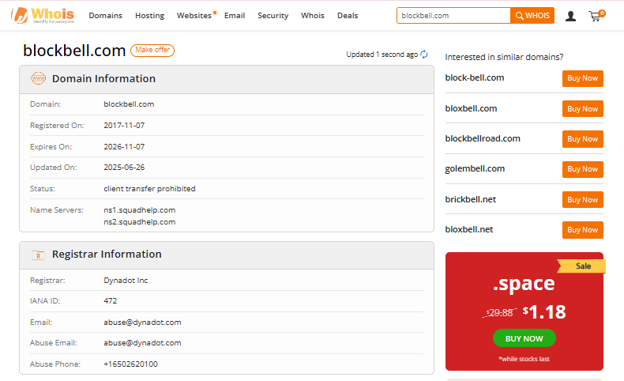Open the user account icon

coord(571,16)
